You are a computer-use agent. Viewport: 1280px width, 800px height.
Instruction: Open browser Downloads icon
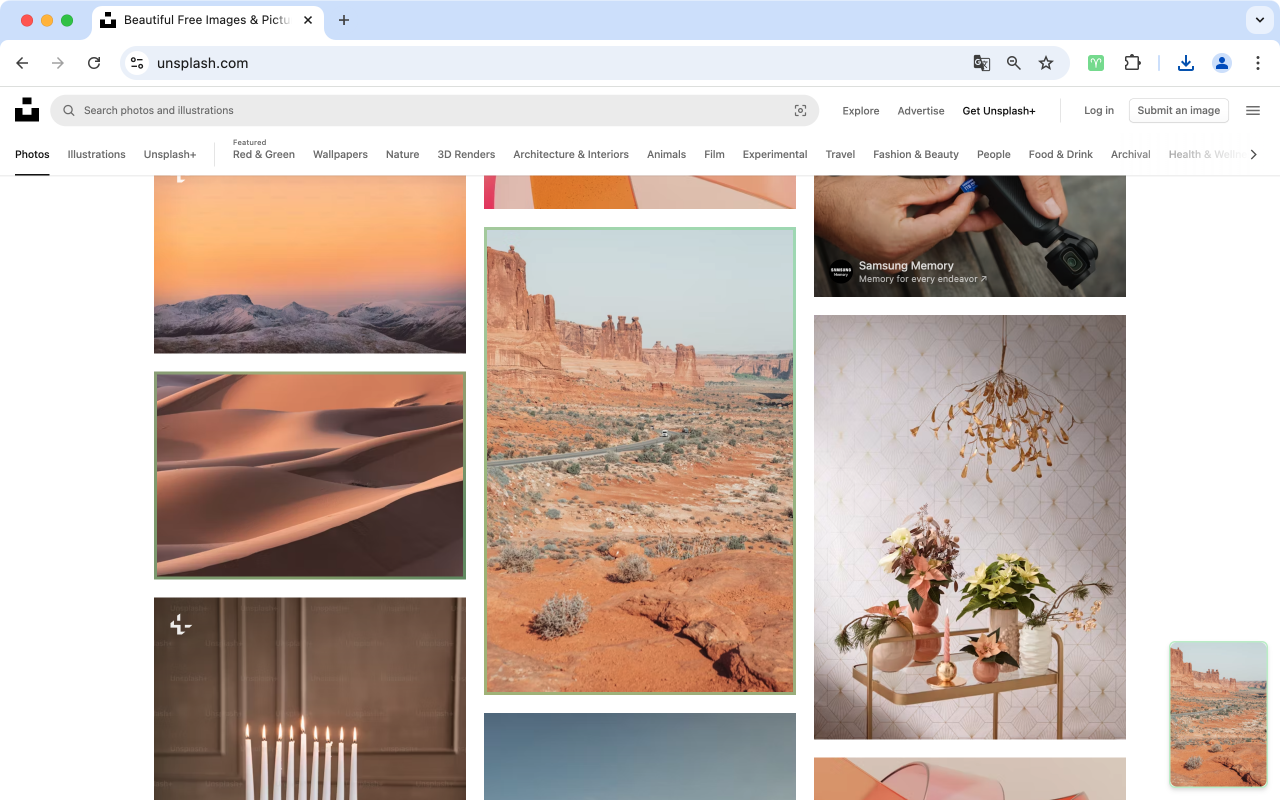[x=1186, y=63]
